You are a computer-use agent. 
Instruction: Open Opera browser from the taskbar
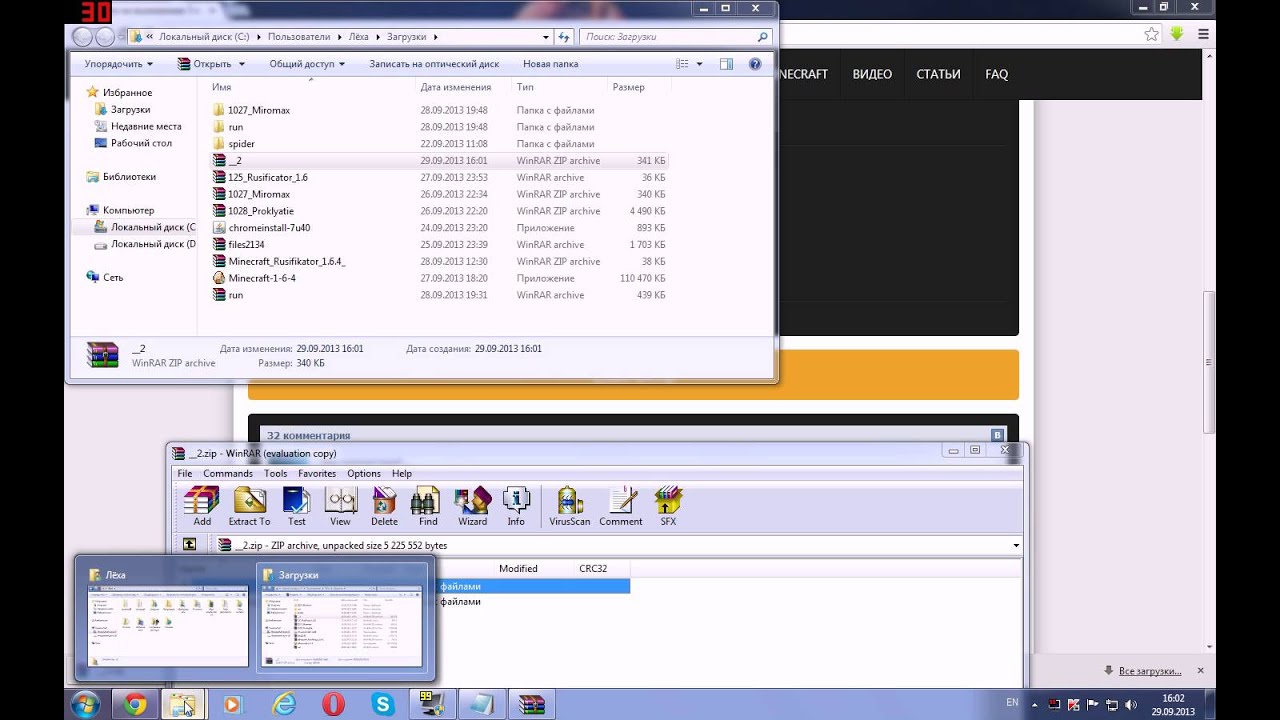click(334, 705)
